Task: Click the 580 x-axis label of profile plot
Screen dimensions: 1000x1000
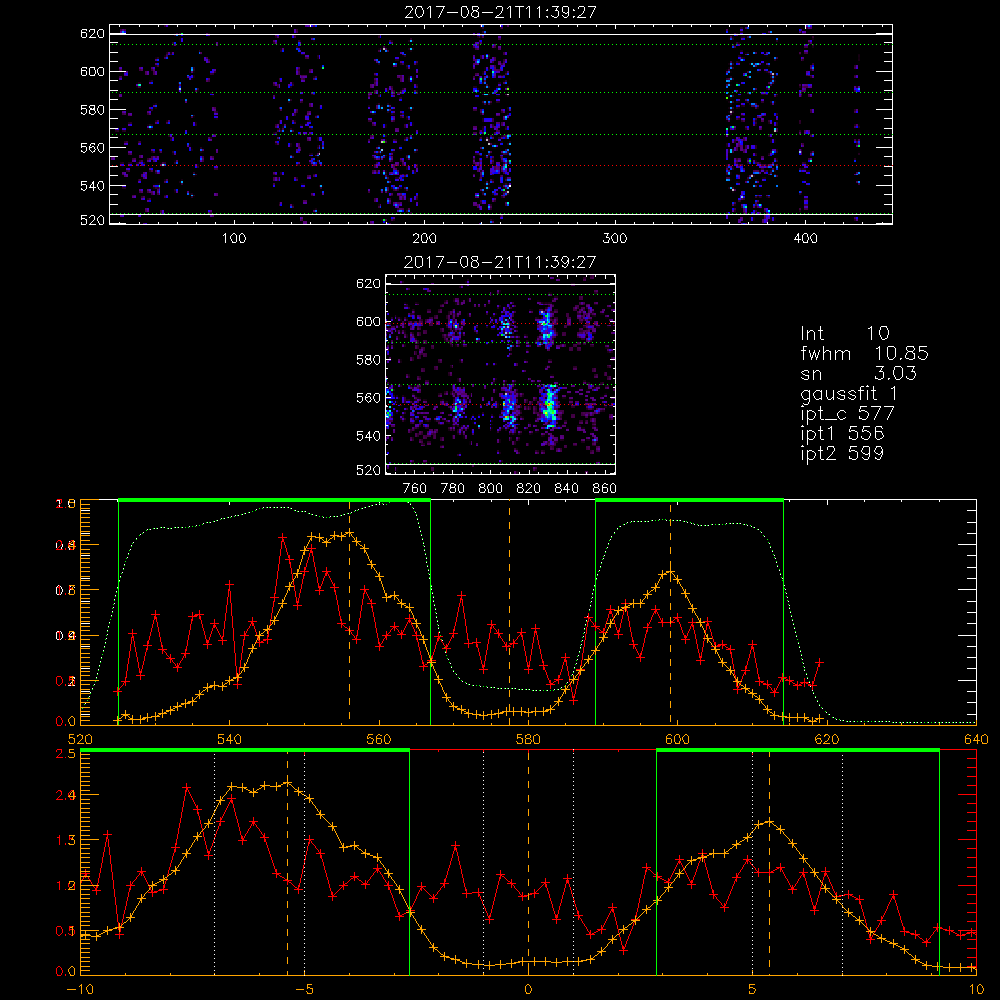Action: coord(528,739)
